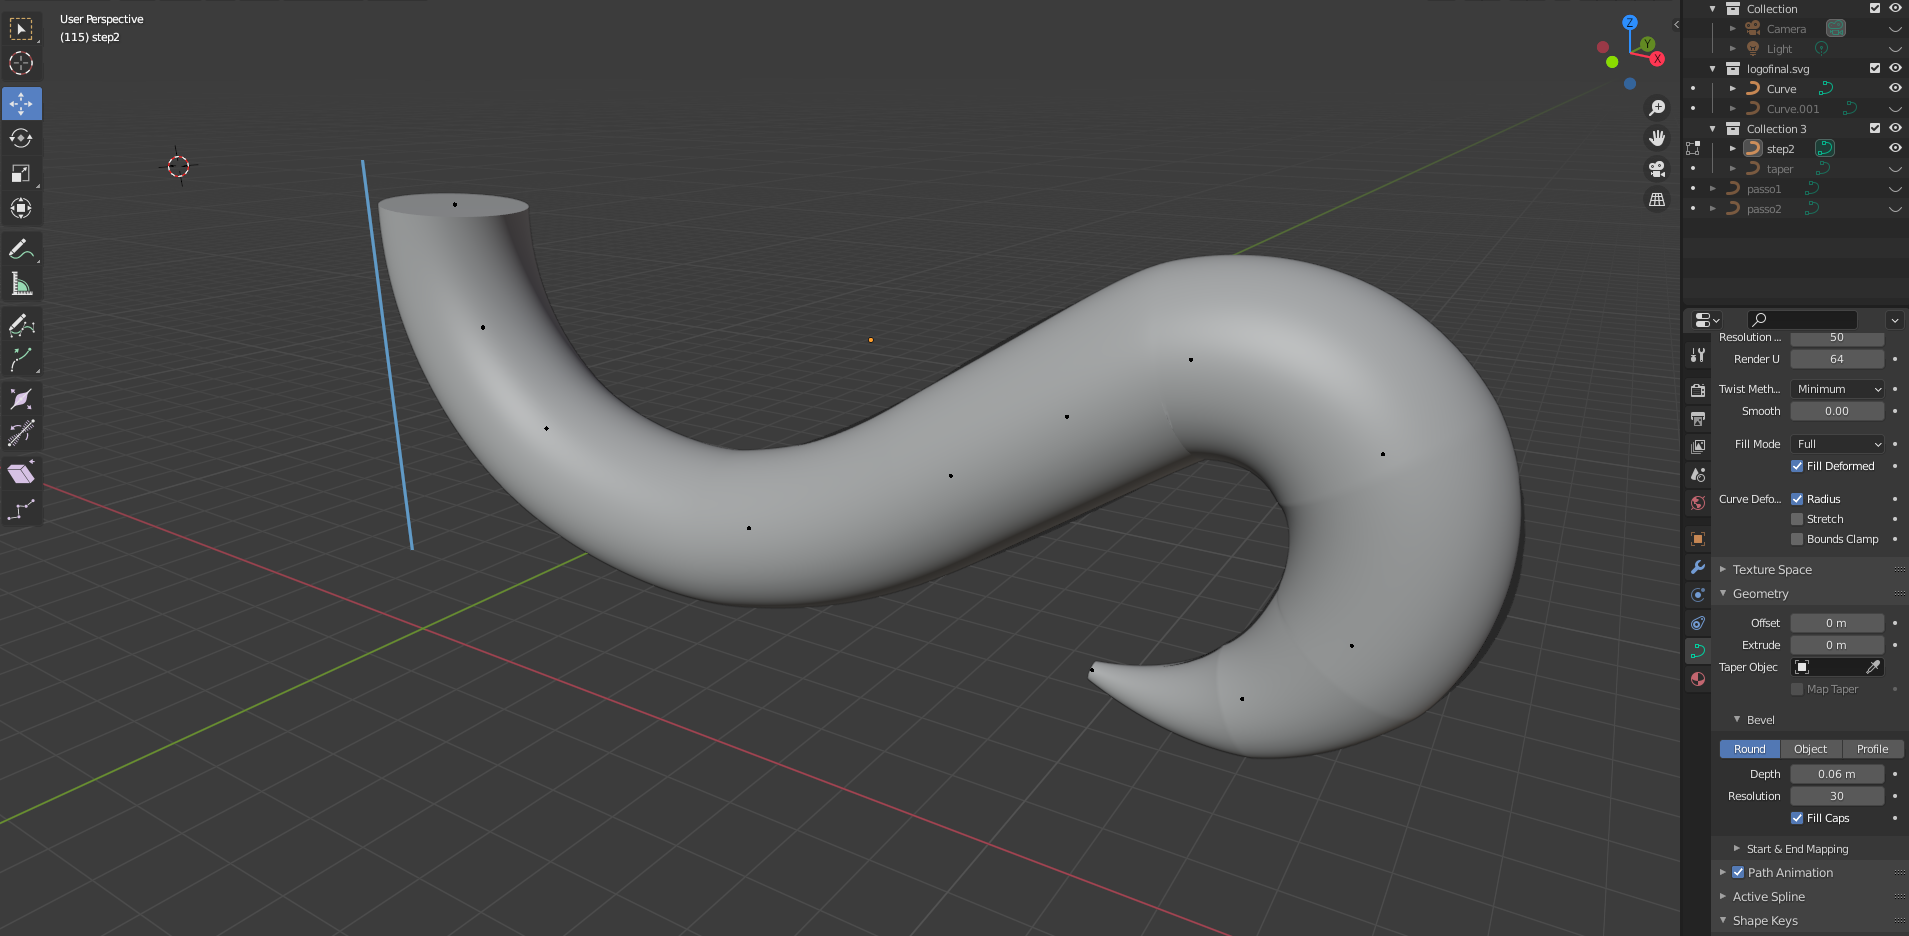The height and width of the screenshot is (936, 1909).
Task: Open the properties options dropdown arrow
Action: click(x=1894, y=320)
